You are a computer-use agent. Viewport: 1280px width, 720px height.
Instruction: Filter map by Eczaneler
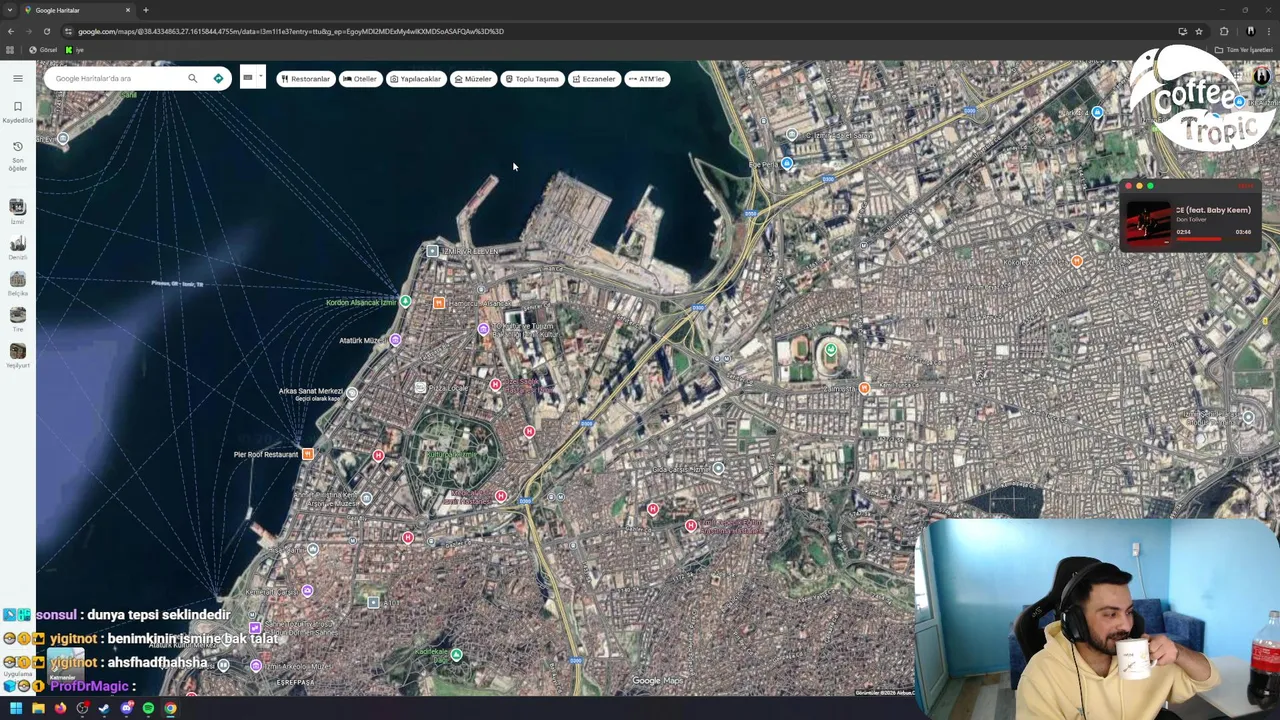pos(595,79)
